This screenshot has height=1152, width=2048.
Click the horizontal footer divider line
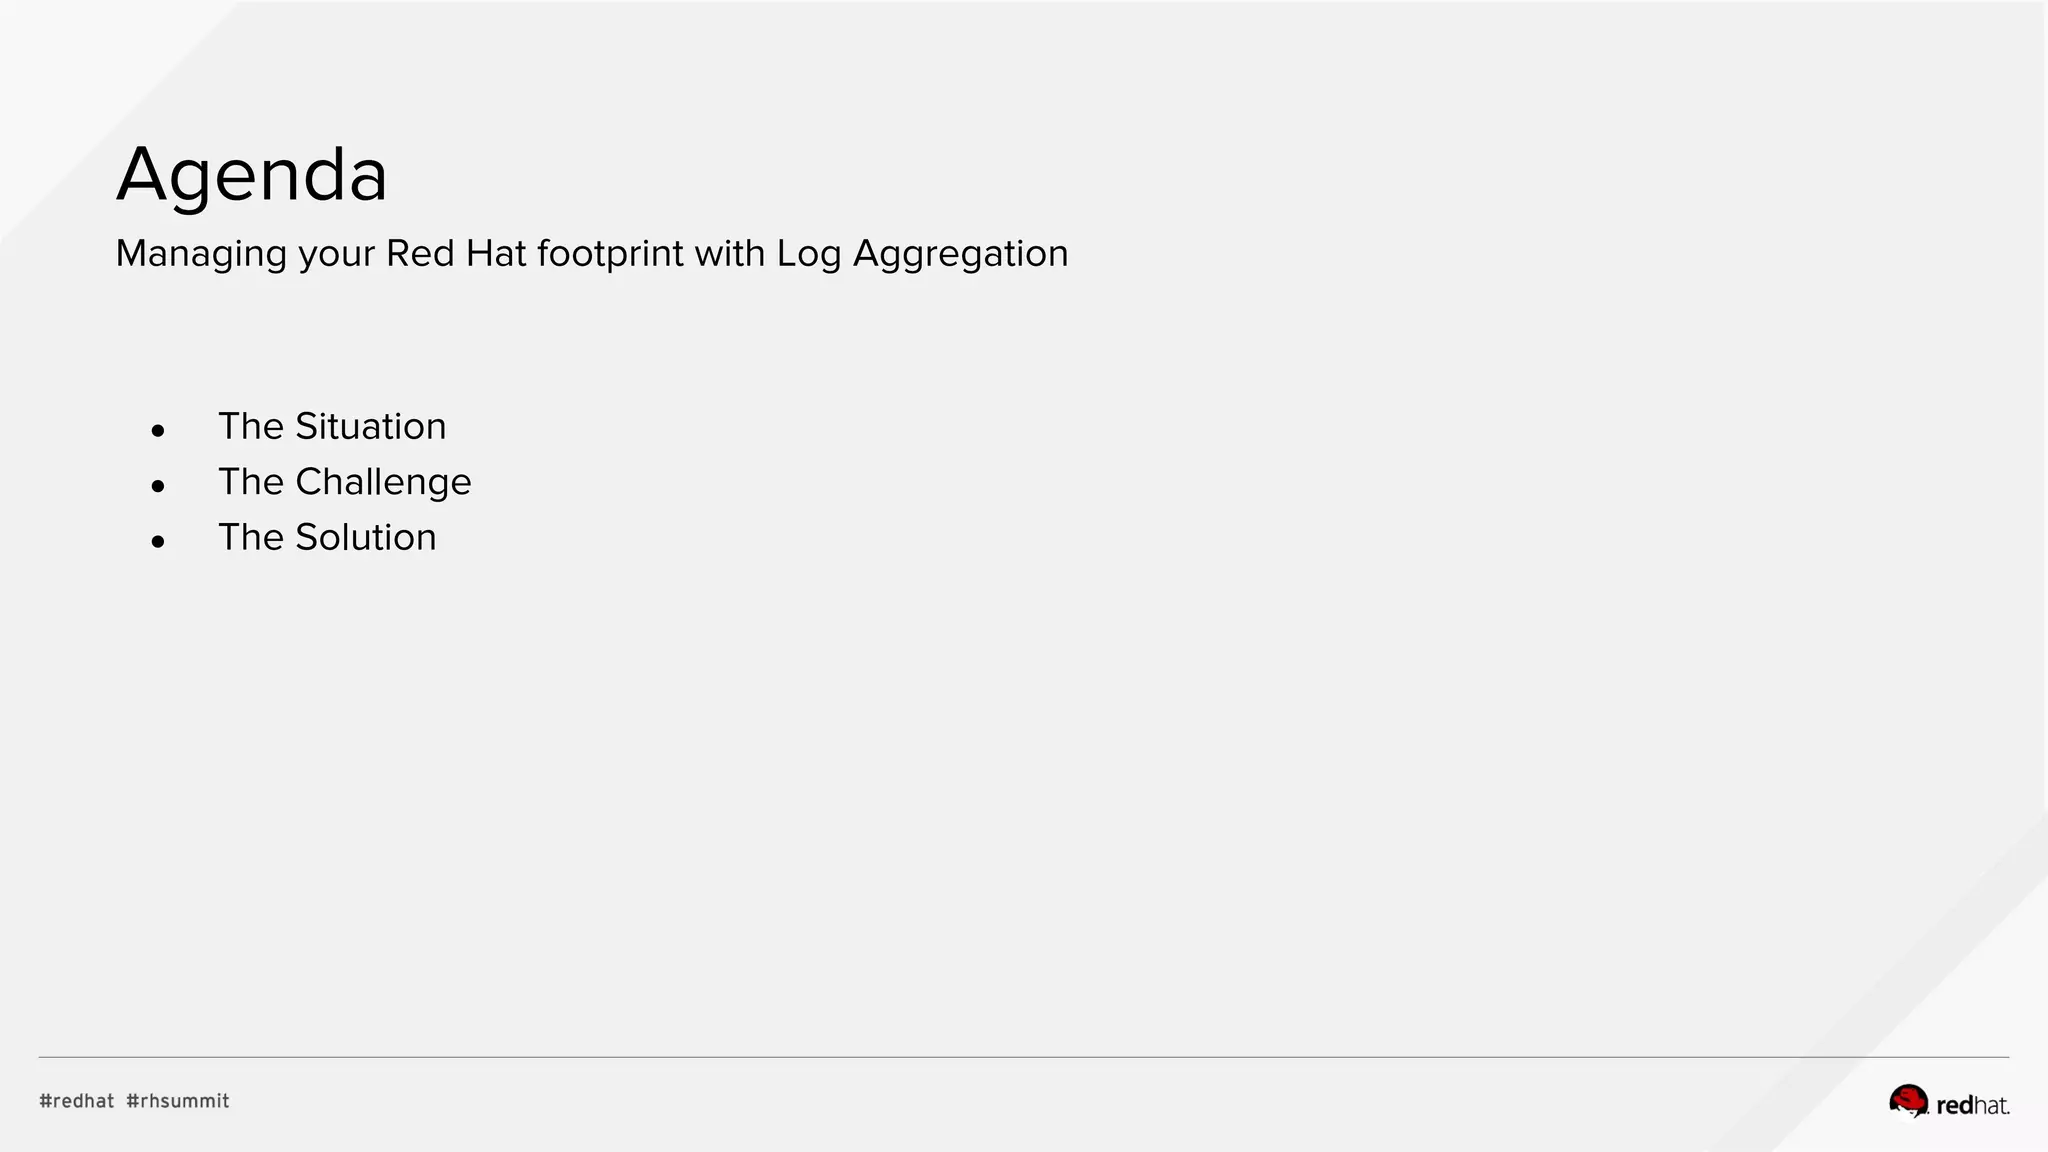1024,1057
